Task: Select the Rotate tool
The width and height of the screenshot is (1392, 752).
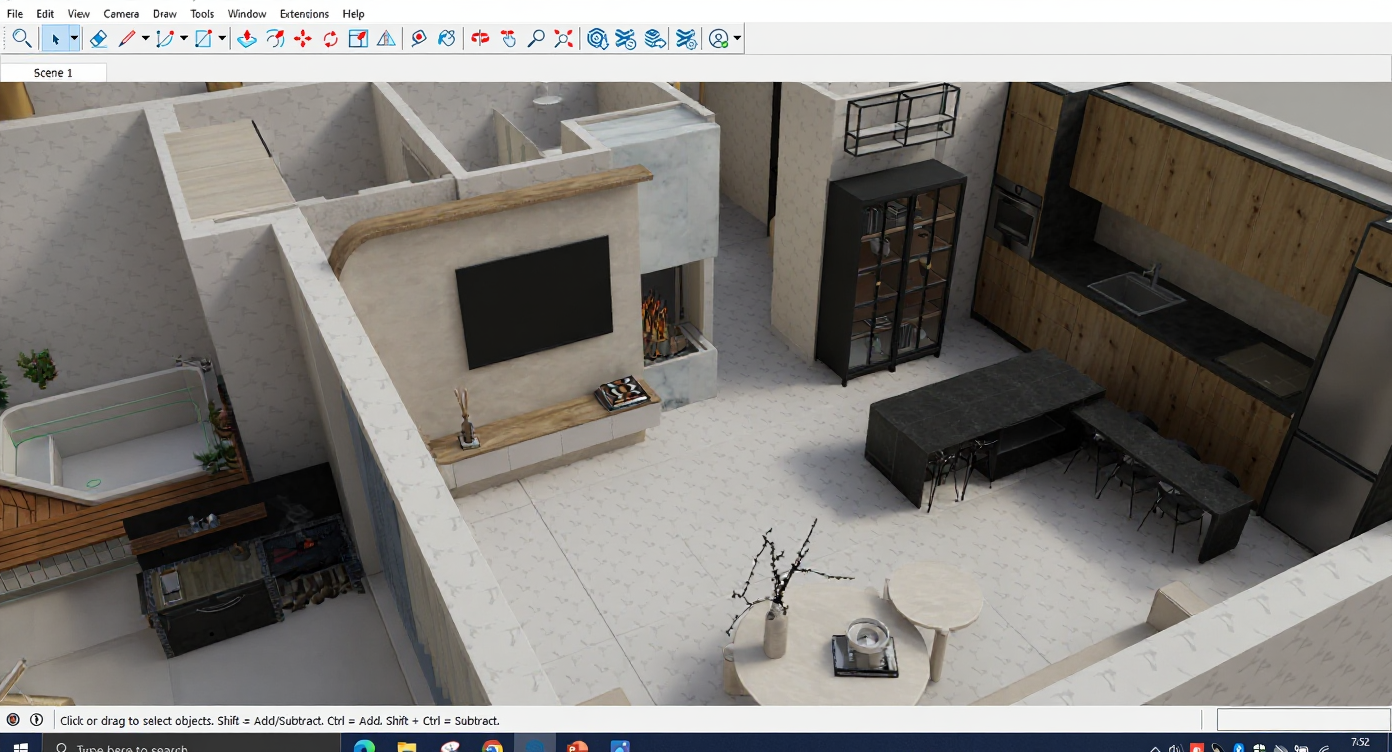Action: tap(331, 39)
